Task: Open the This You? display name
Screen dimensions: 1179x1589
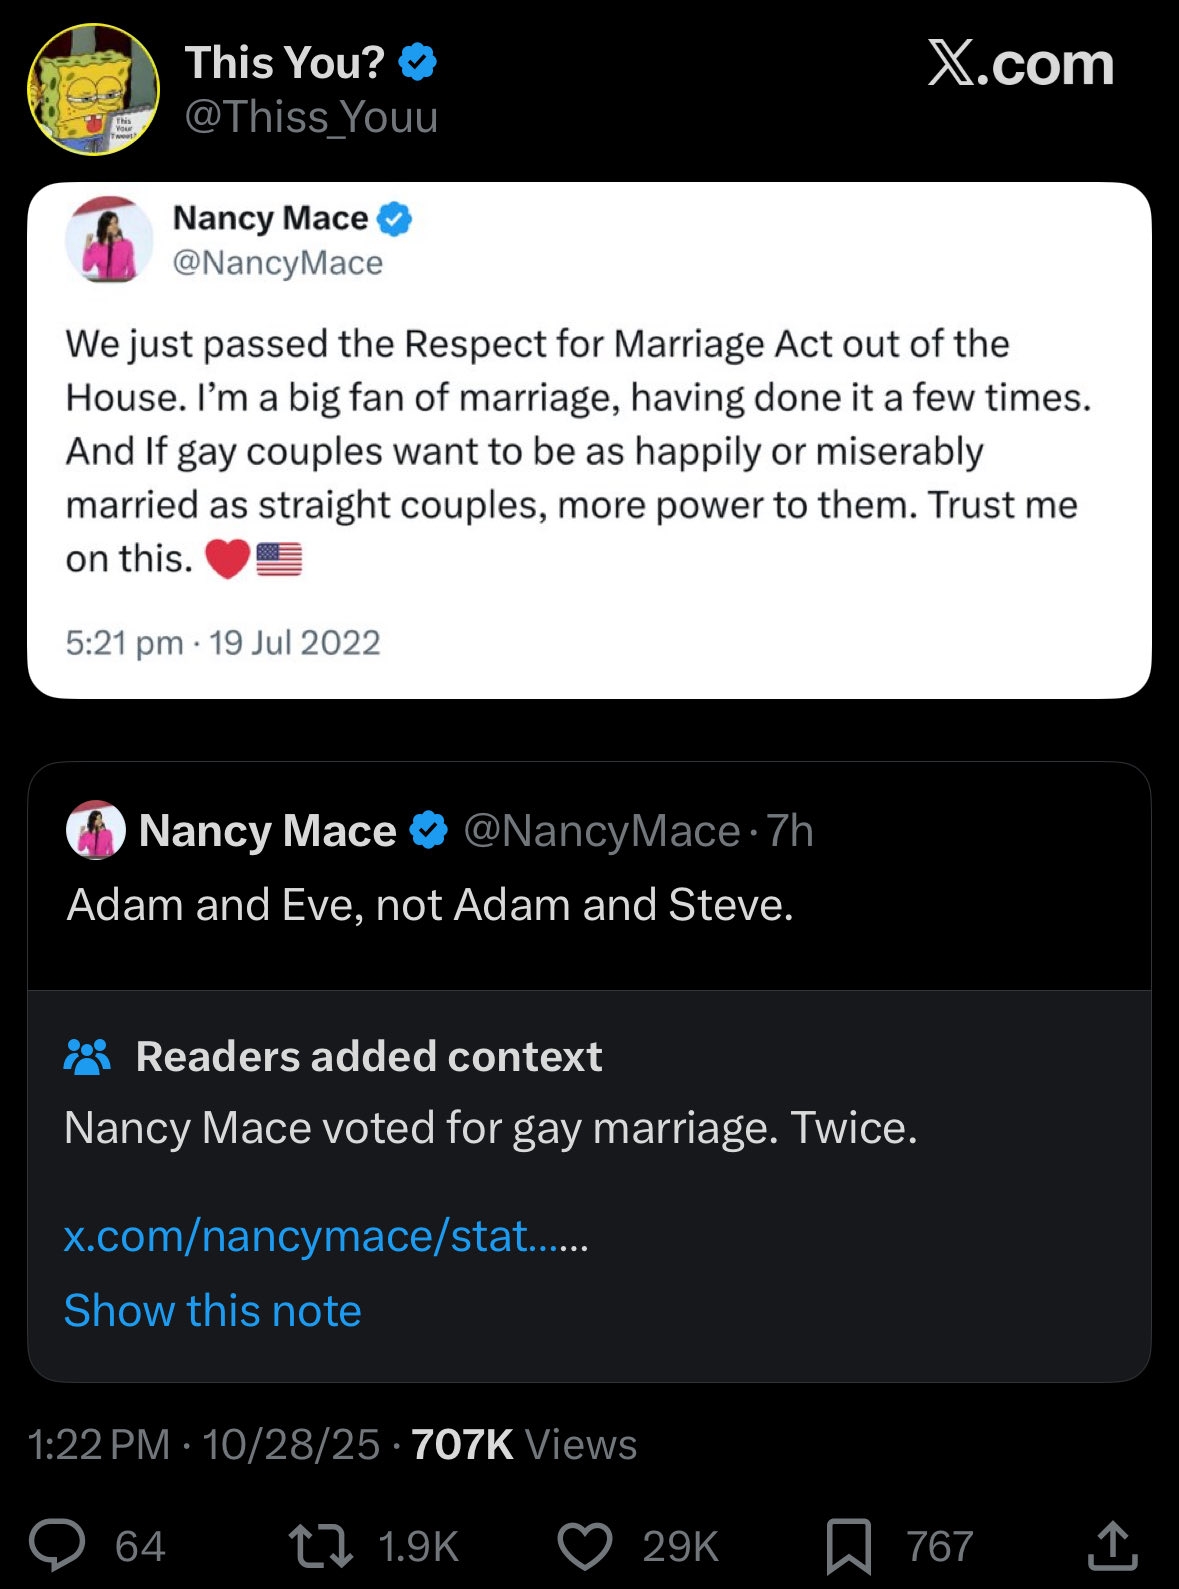Action: point(284,63)
